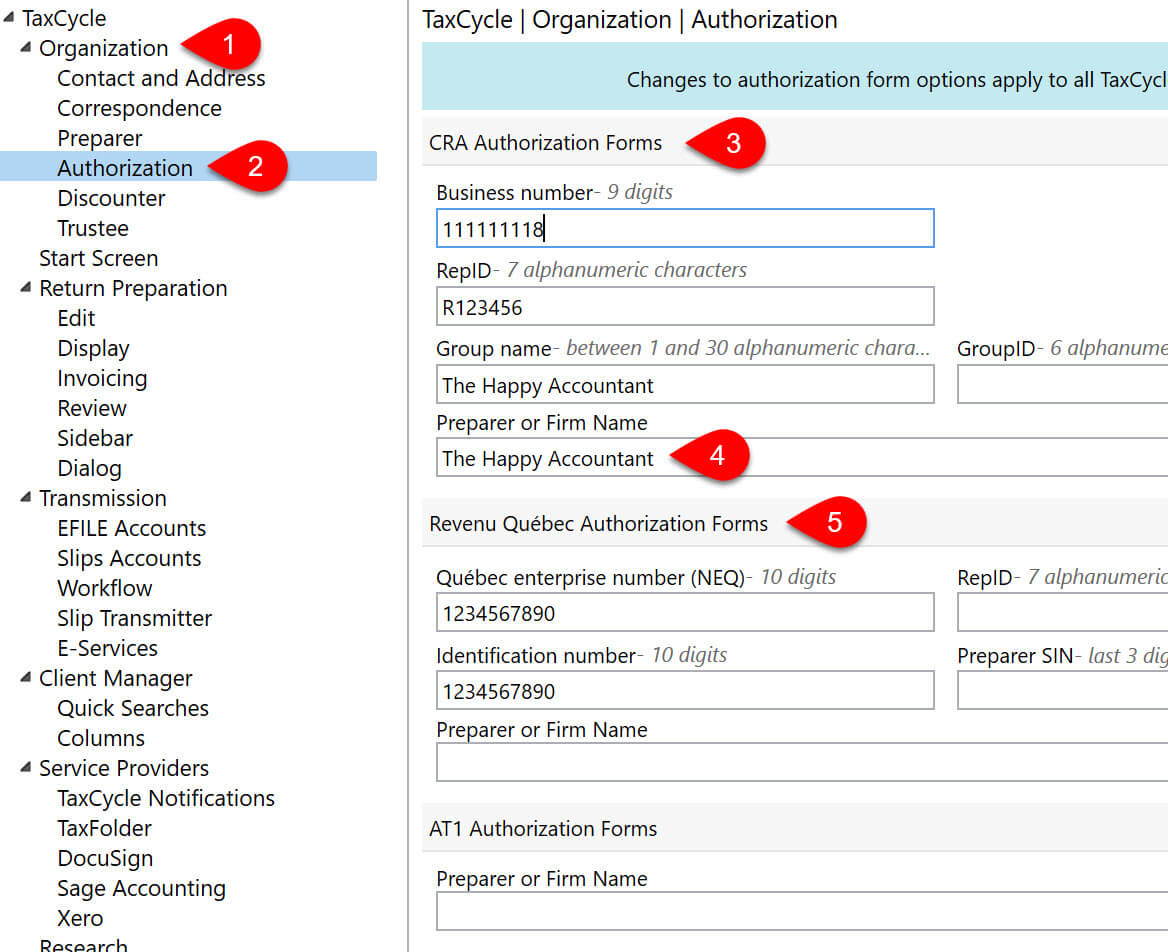Click the CRA Authorization Forms heading
Viewport: 1168px width, 952px height.
click(545, 142)
